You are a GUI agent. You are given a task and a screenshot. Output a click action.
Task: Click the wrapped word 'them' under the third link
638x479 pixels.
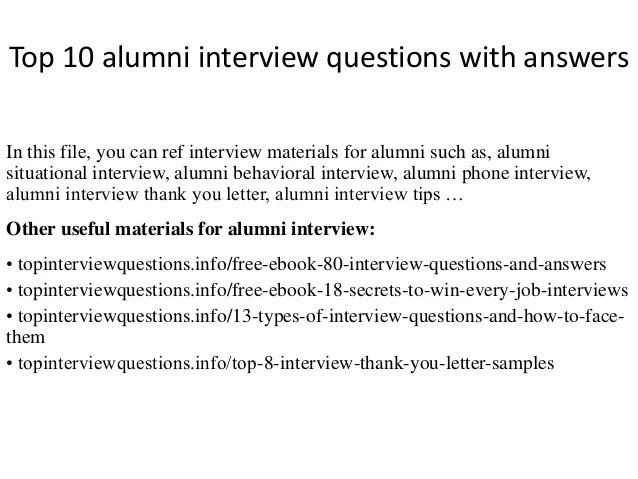(x=26, y=338)
